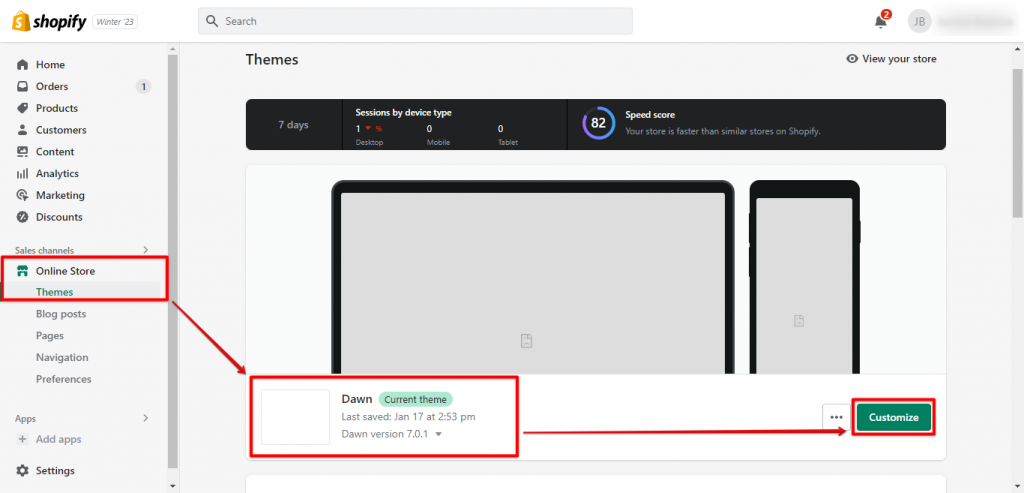Click into the Search field

pyautogui.click(x=415, y=21)
